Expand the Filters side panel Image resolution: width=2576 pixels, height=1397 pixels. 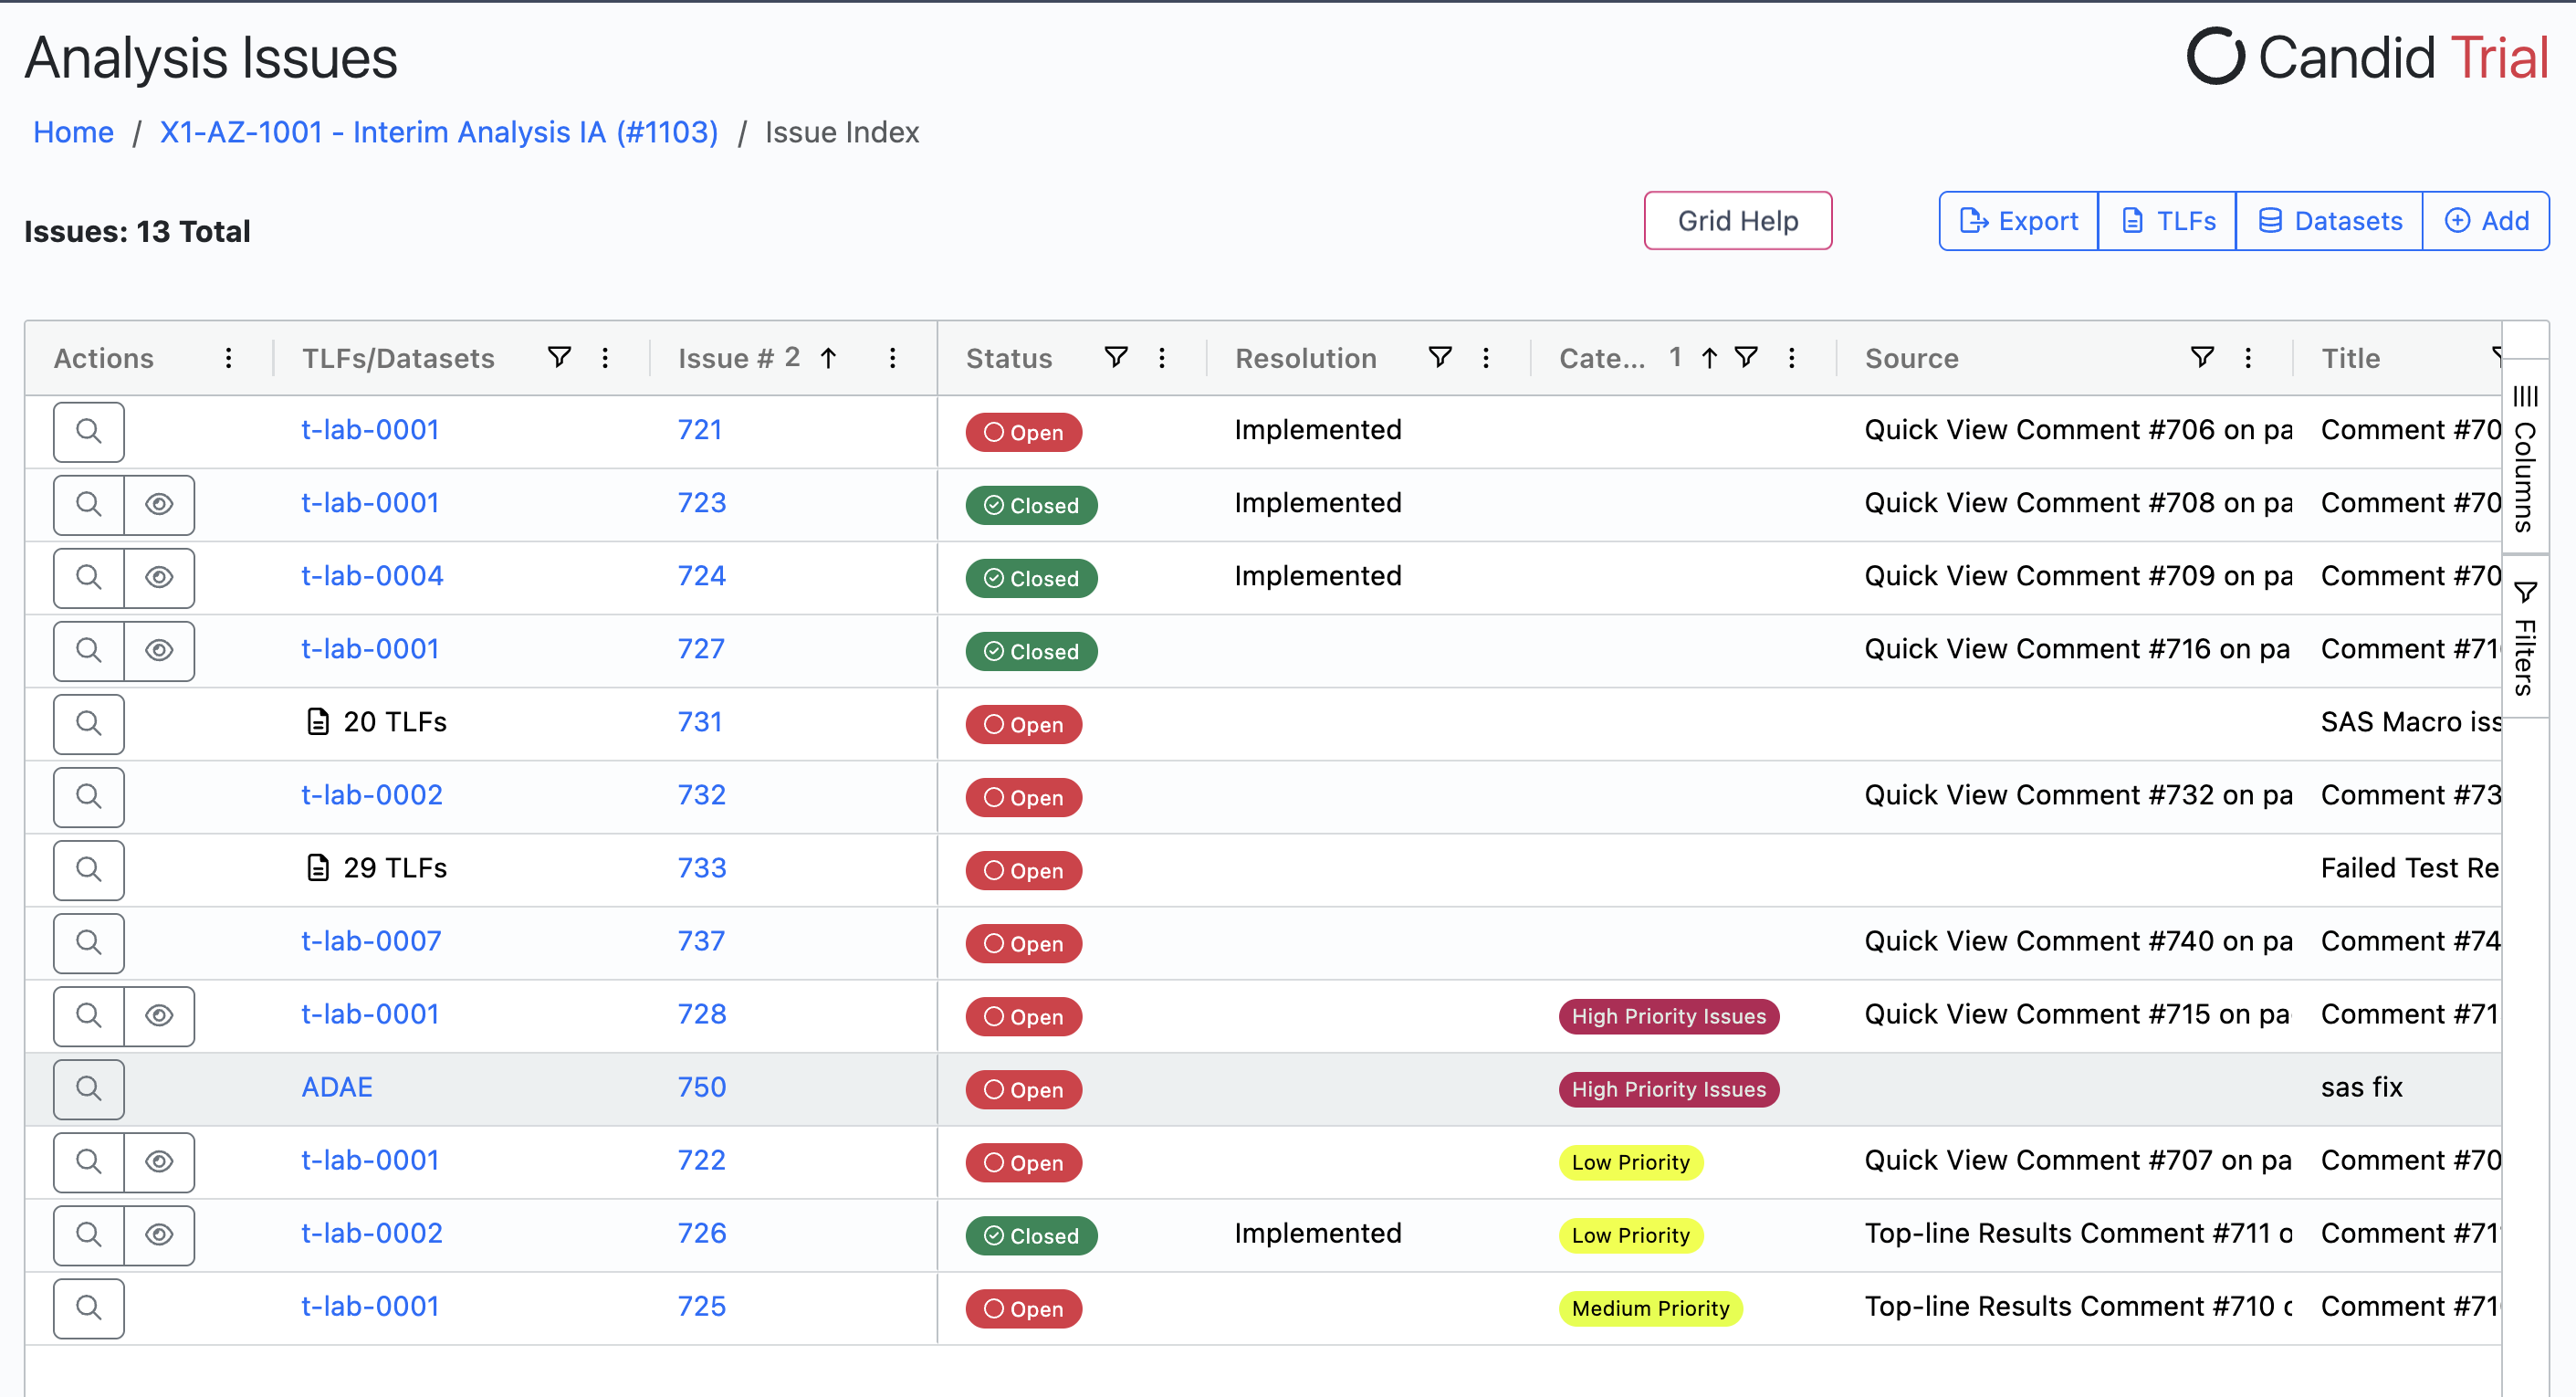2525,638
